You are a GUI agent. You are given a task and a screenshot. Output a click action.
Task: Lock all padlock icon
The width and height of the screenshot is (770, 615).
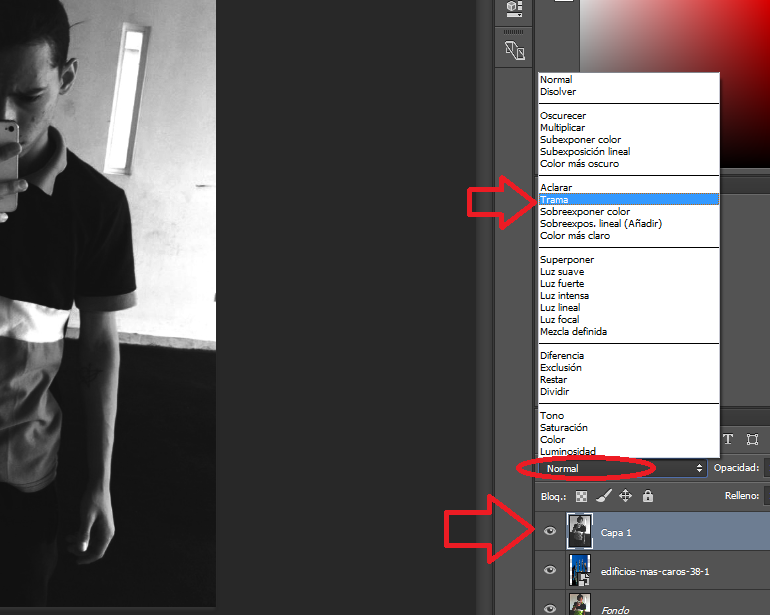click(648, 496)
